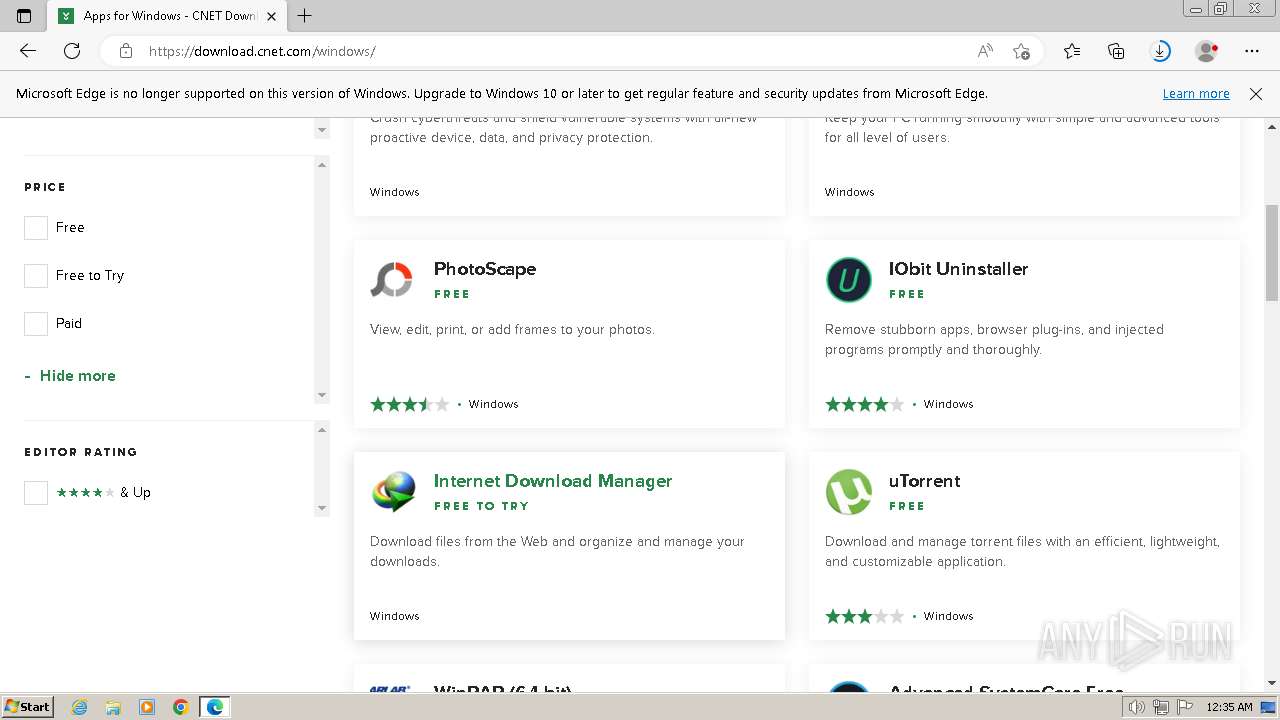Go back using the browser arrow
The height and width of the screenshot is (720, 1280).
tap(28, 51)
